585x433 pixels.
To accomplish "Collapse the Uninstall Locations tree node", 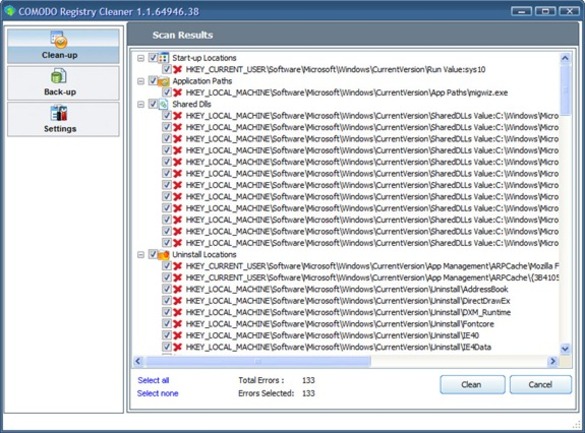I will point(141,255).
